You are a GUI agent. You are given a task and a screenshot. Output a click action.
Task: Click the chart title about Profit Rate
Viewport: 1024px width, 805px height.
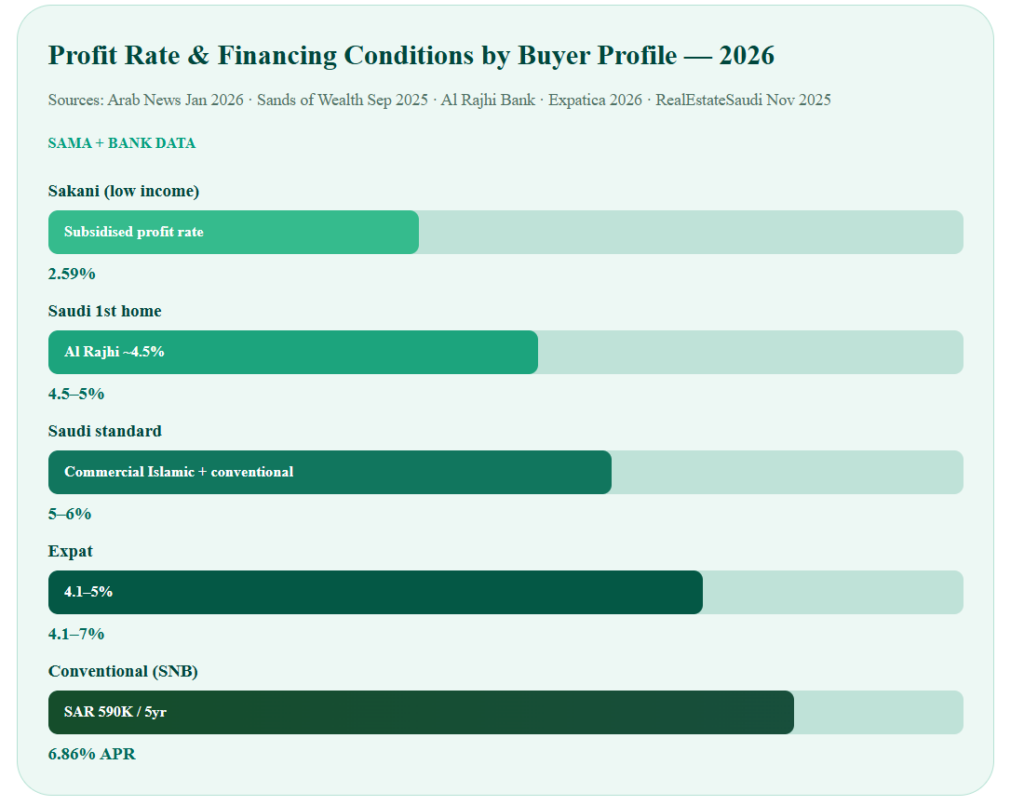pos(411,55)
